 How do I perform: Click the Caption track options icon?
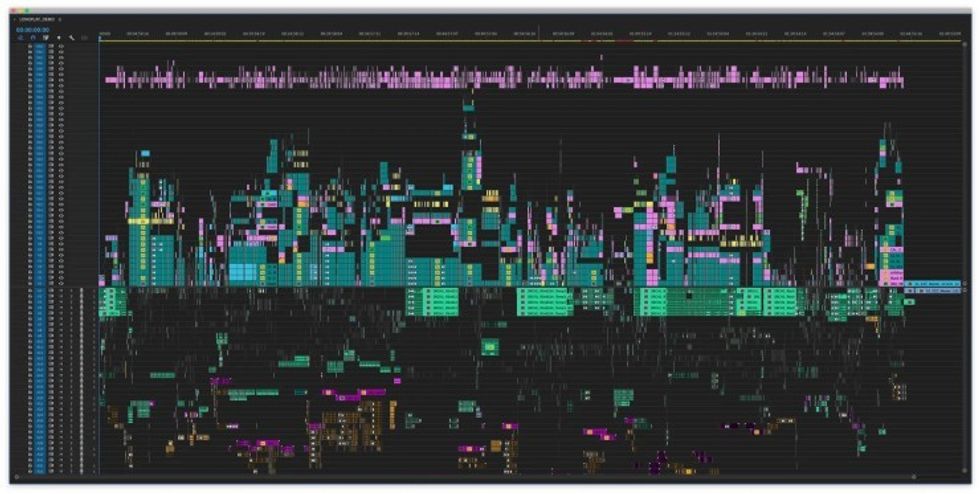85,38
